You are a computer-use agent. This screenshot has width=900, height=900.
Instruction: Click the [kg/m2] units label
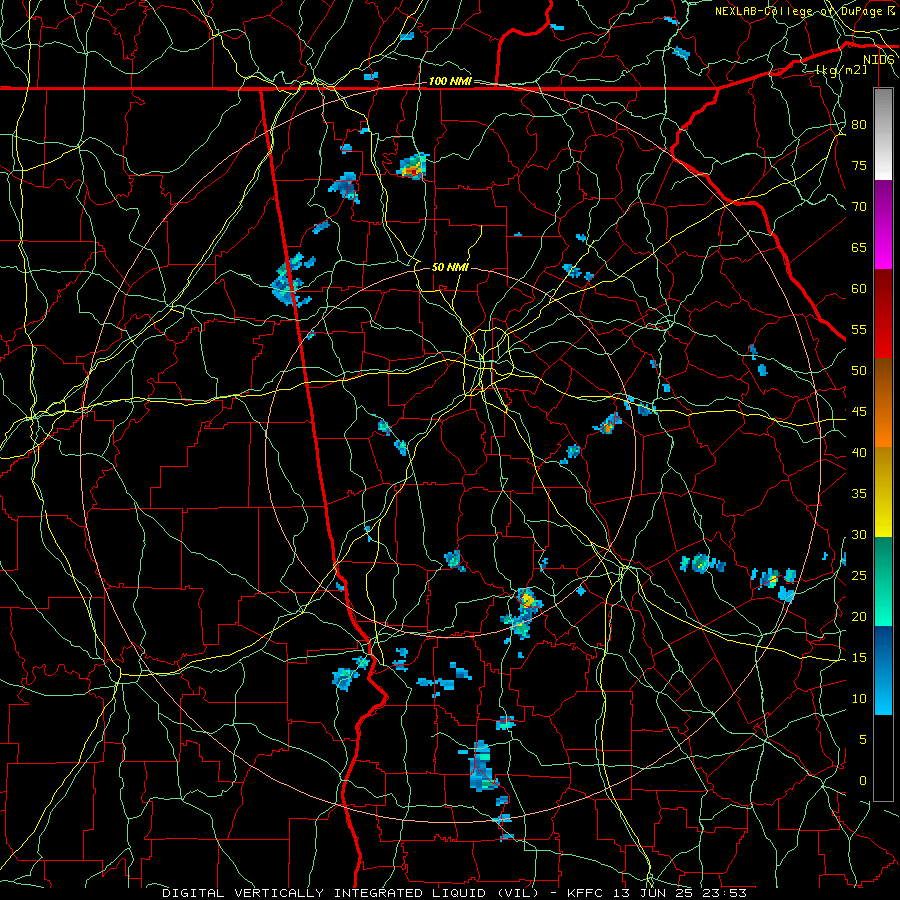(842, 70)
